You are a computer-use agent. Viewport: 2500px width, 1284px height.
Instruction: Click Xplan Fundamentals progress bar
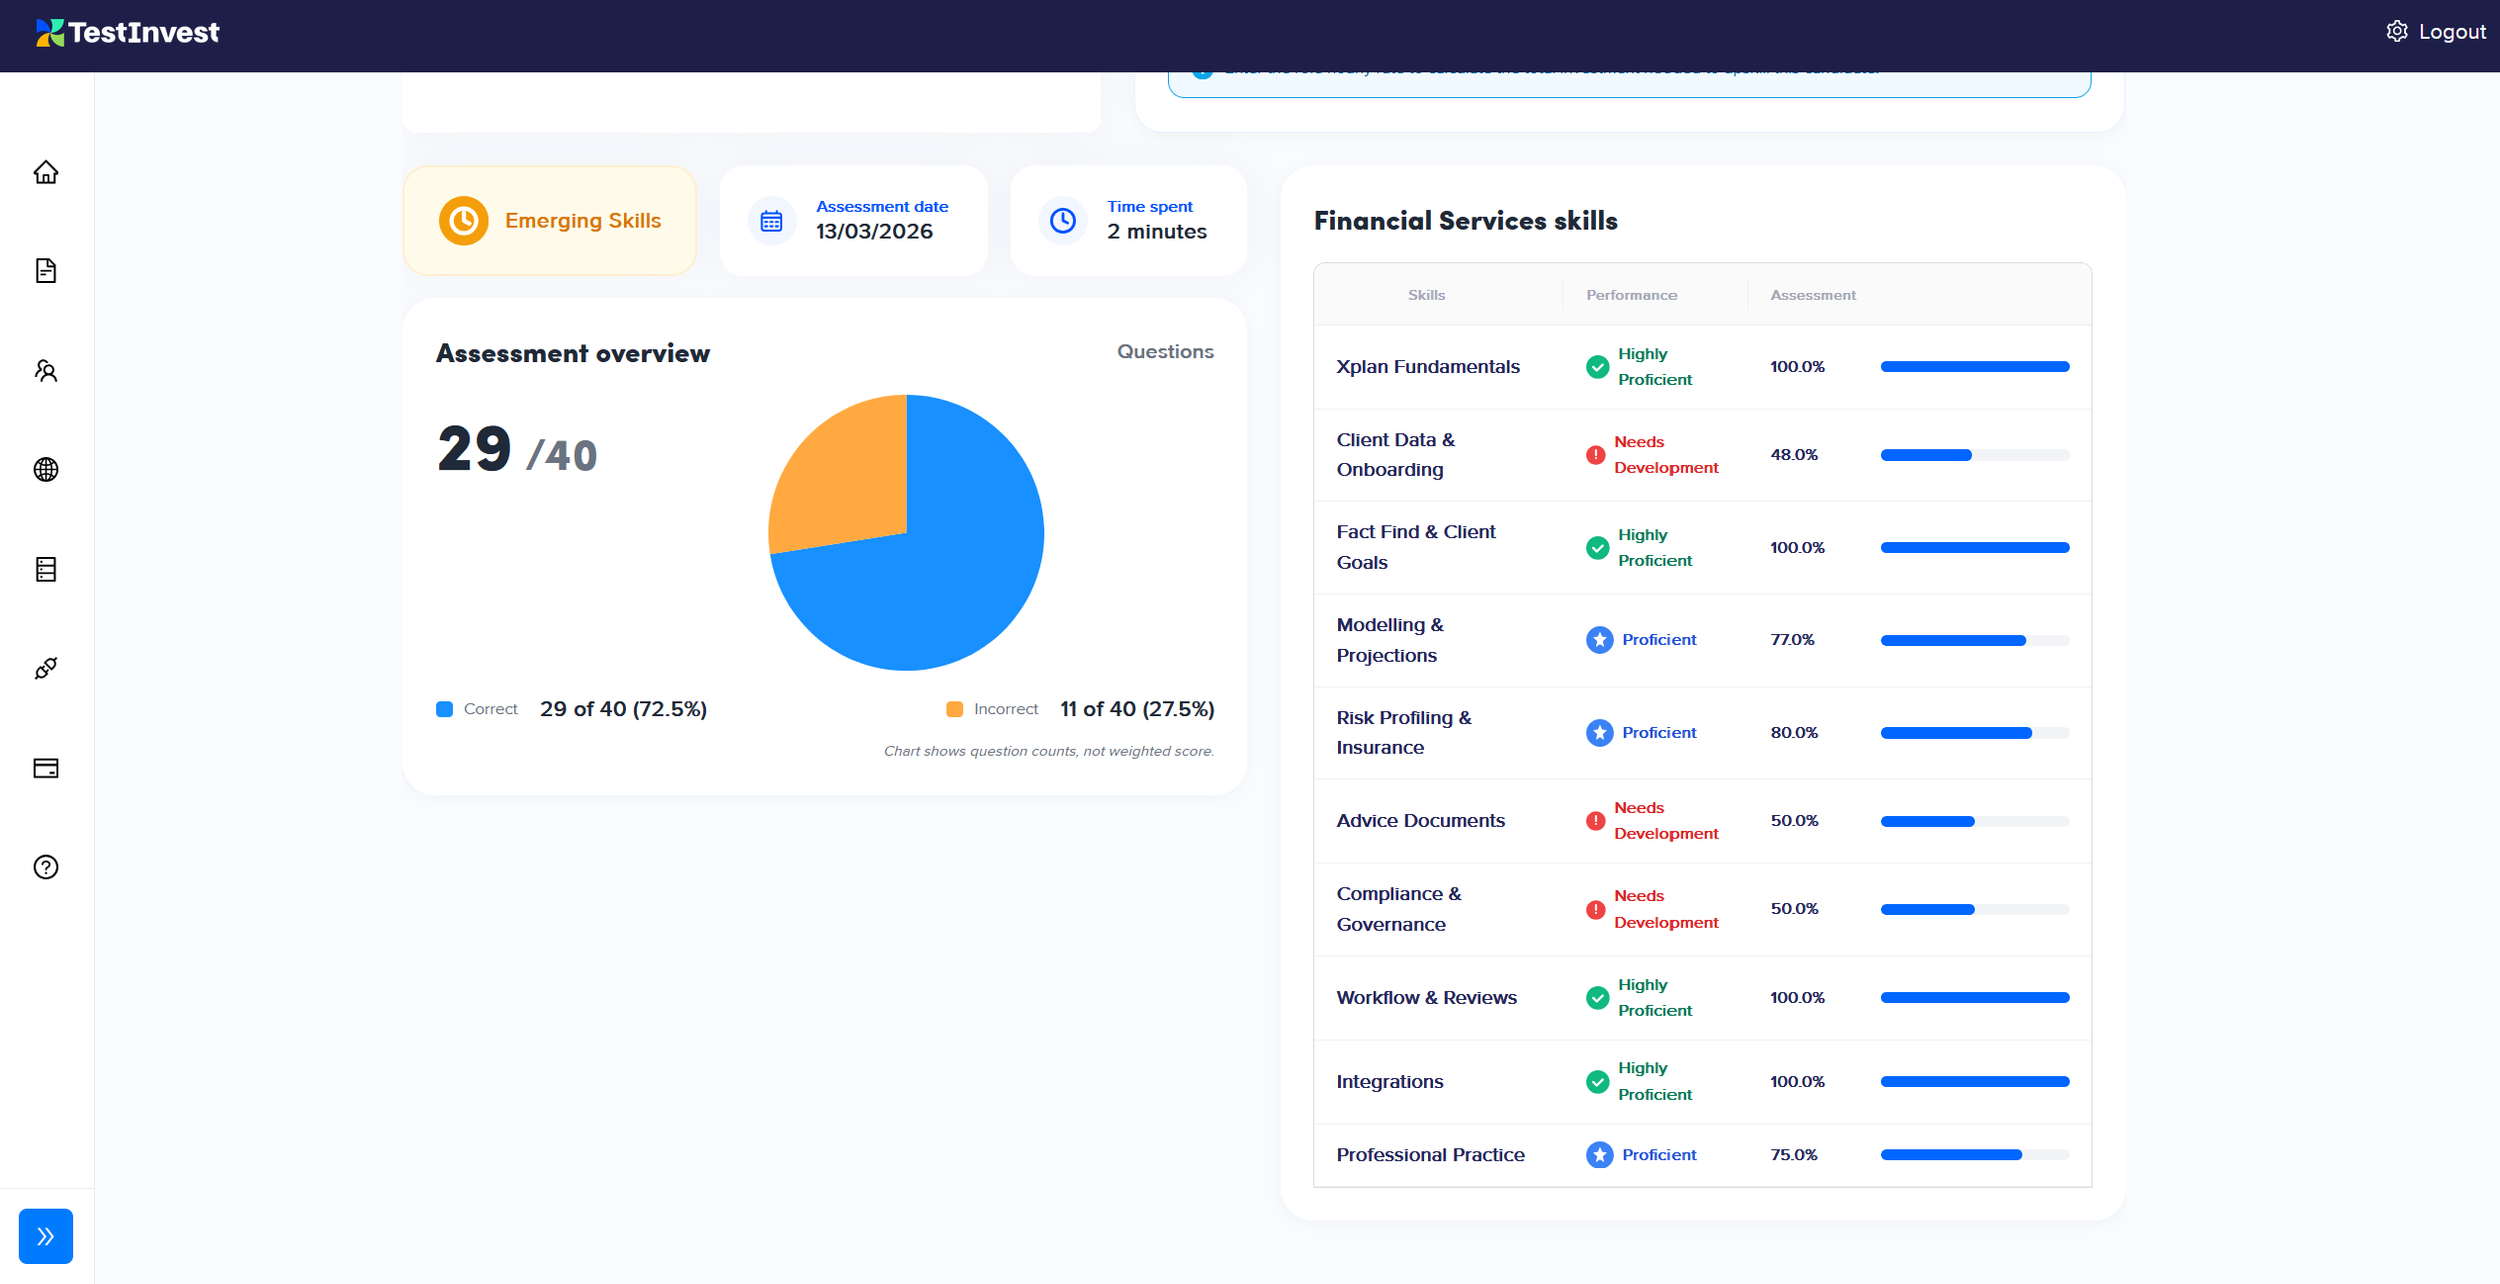click(1975, 367)
